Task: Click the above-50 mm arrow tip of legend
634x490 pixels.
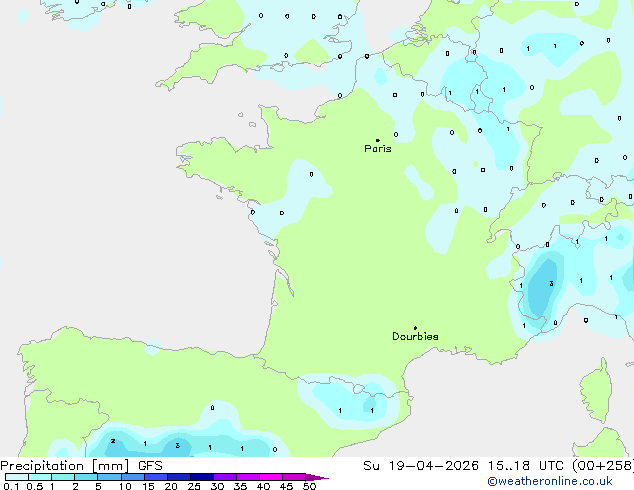Action: pos(317,478)
